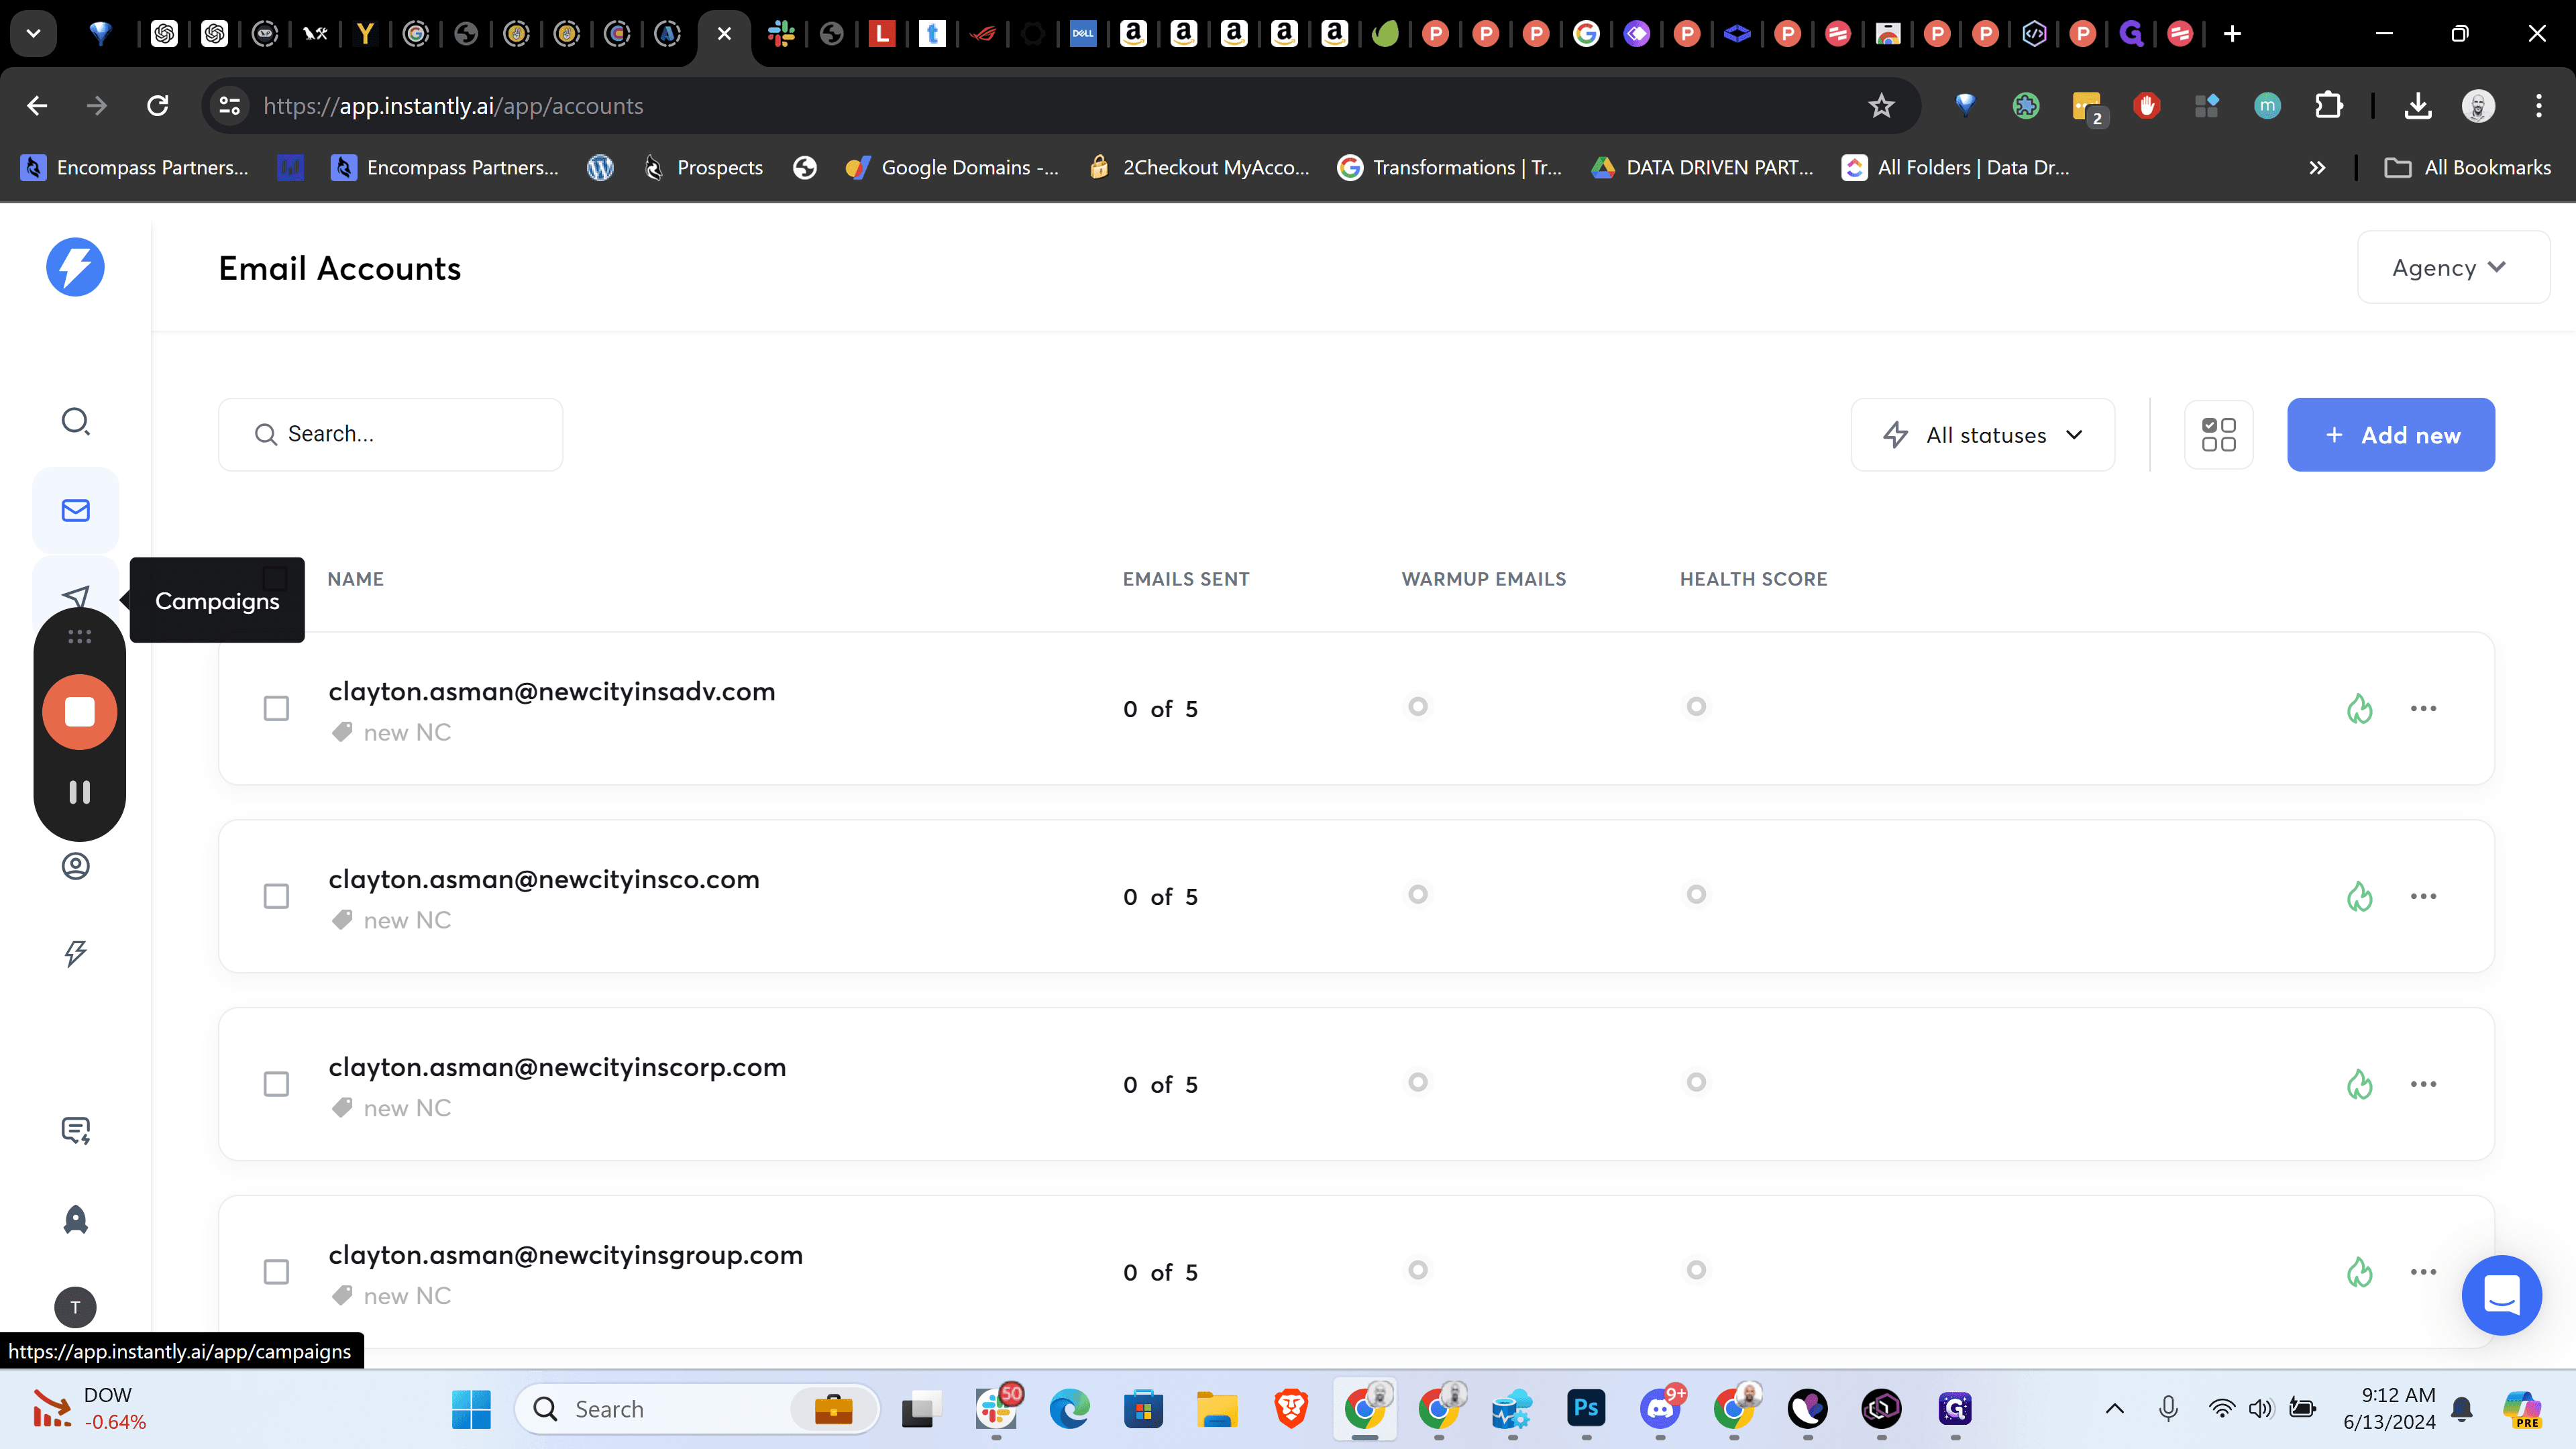The width and height of the screenshot is (2576, 1449).
Task: Check the box for clayton.asman@newcityinscorp.com
Action: point(276,1084)
